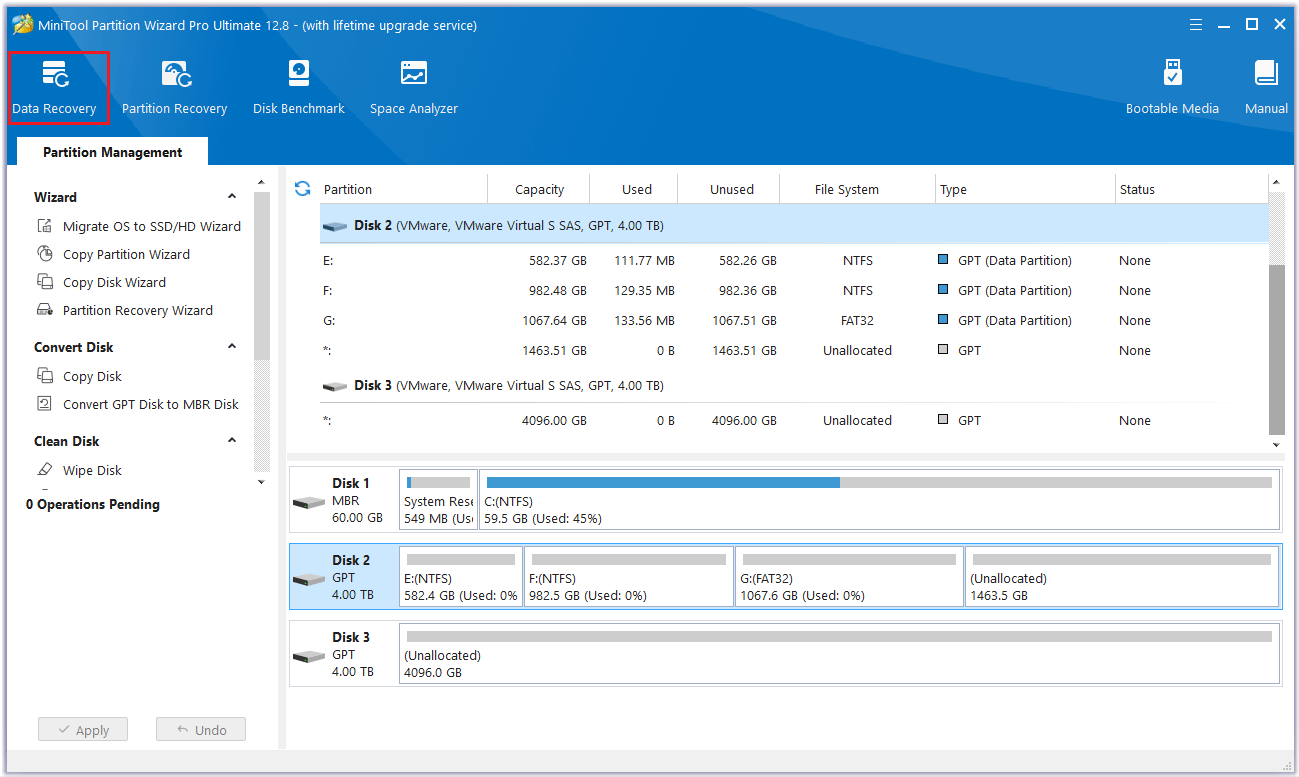Image resolution: width=1299 pixels, height=777 pixels.
Task: Click FAT32 file system cell
Action: (x=858, y=320)
